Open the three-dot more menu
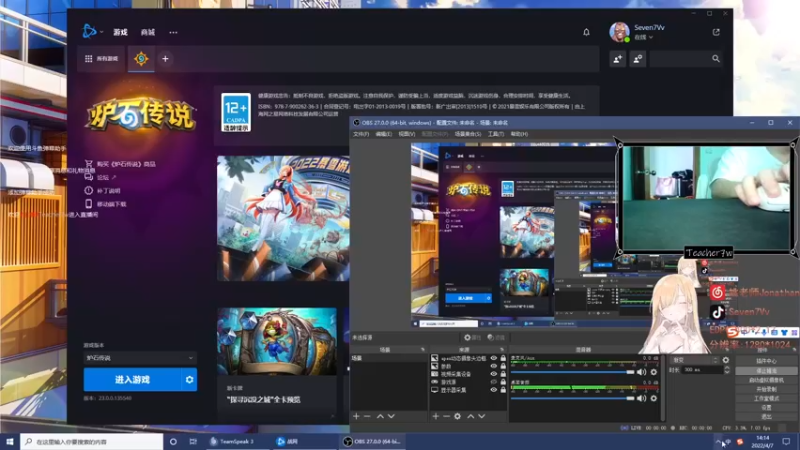The width and height of the screenshot is (800, 450). tap(173, 32)
